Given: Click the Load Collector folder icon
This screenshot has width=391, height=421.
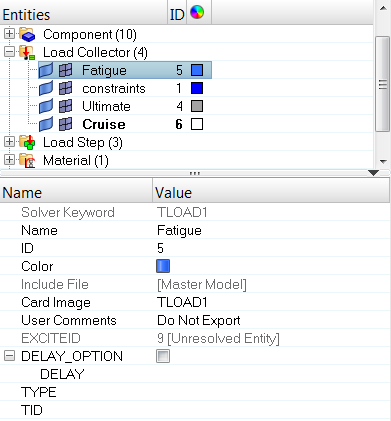Looking at the screenshot, I should (27, 53).
